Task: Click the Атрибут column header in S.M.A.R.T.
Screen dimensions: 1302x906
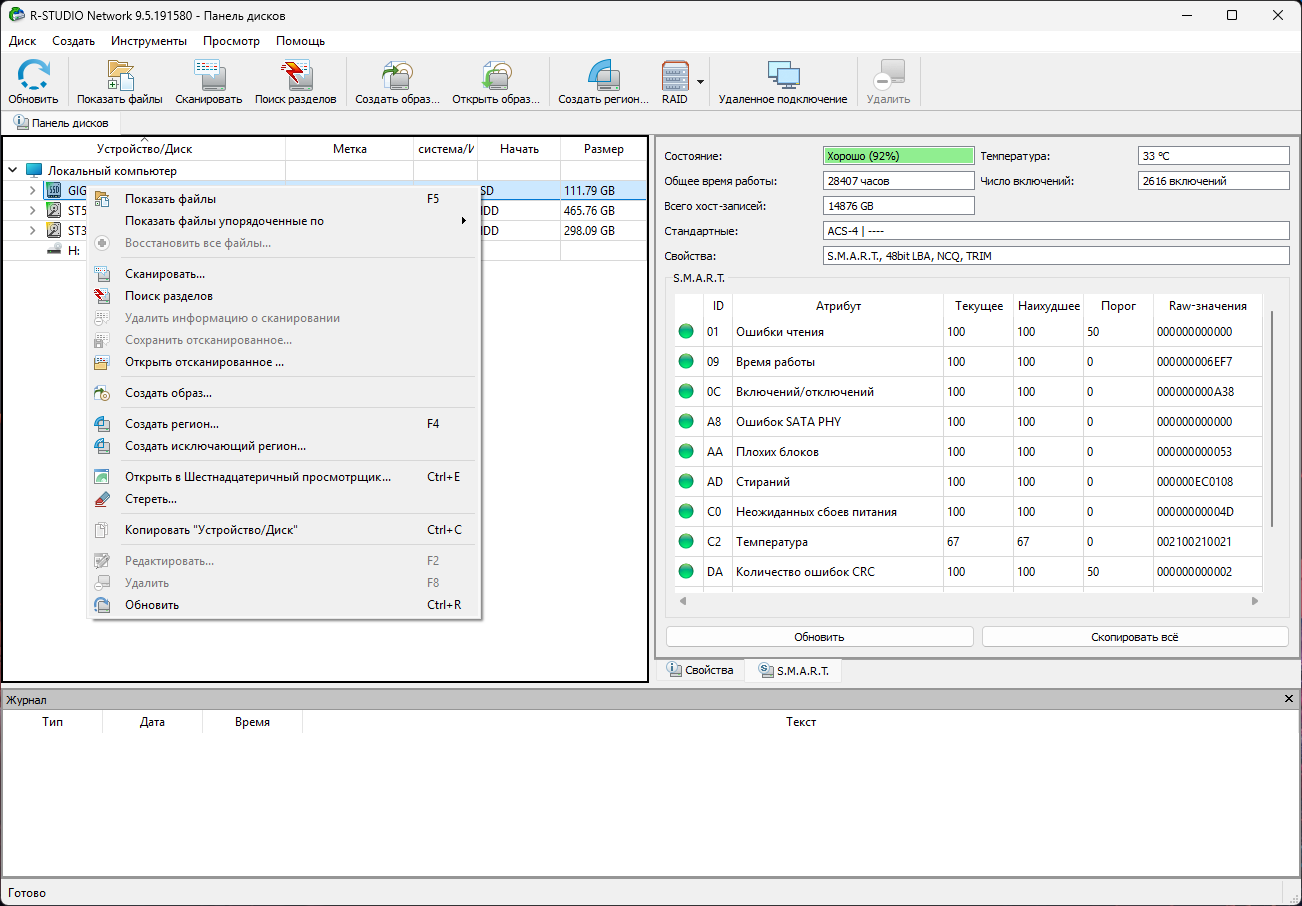Action: (x=838, y=306)
